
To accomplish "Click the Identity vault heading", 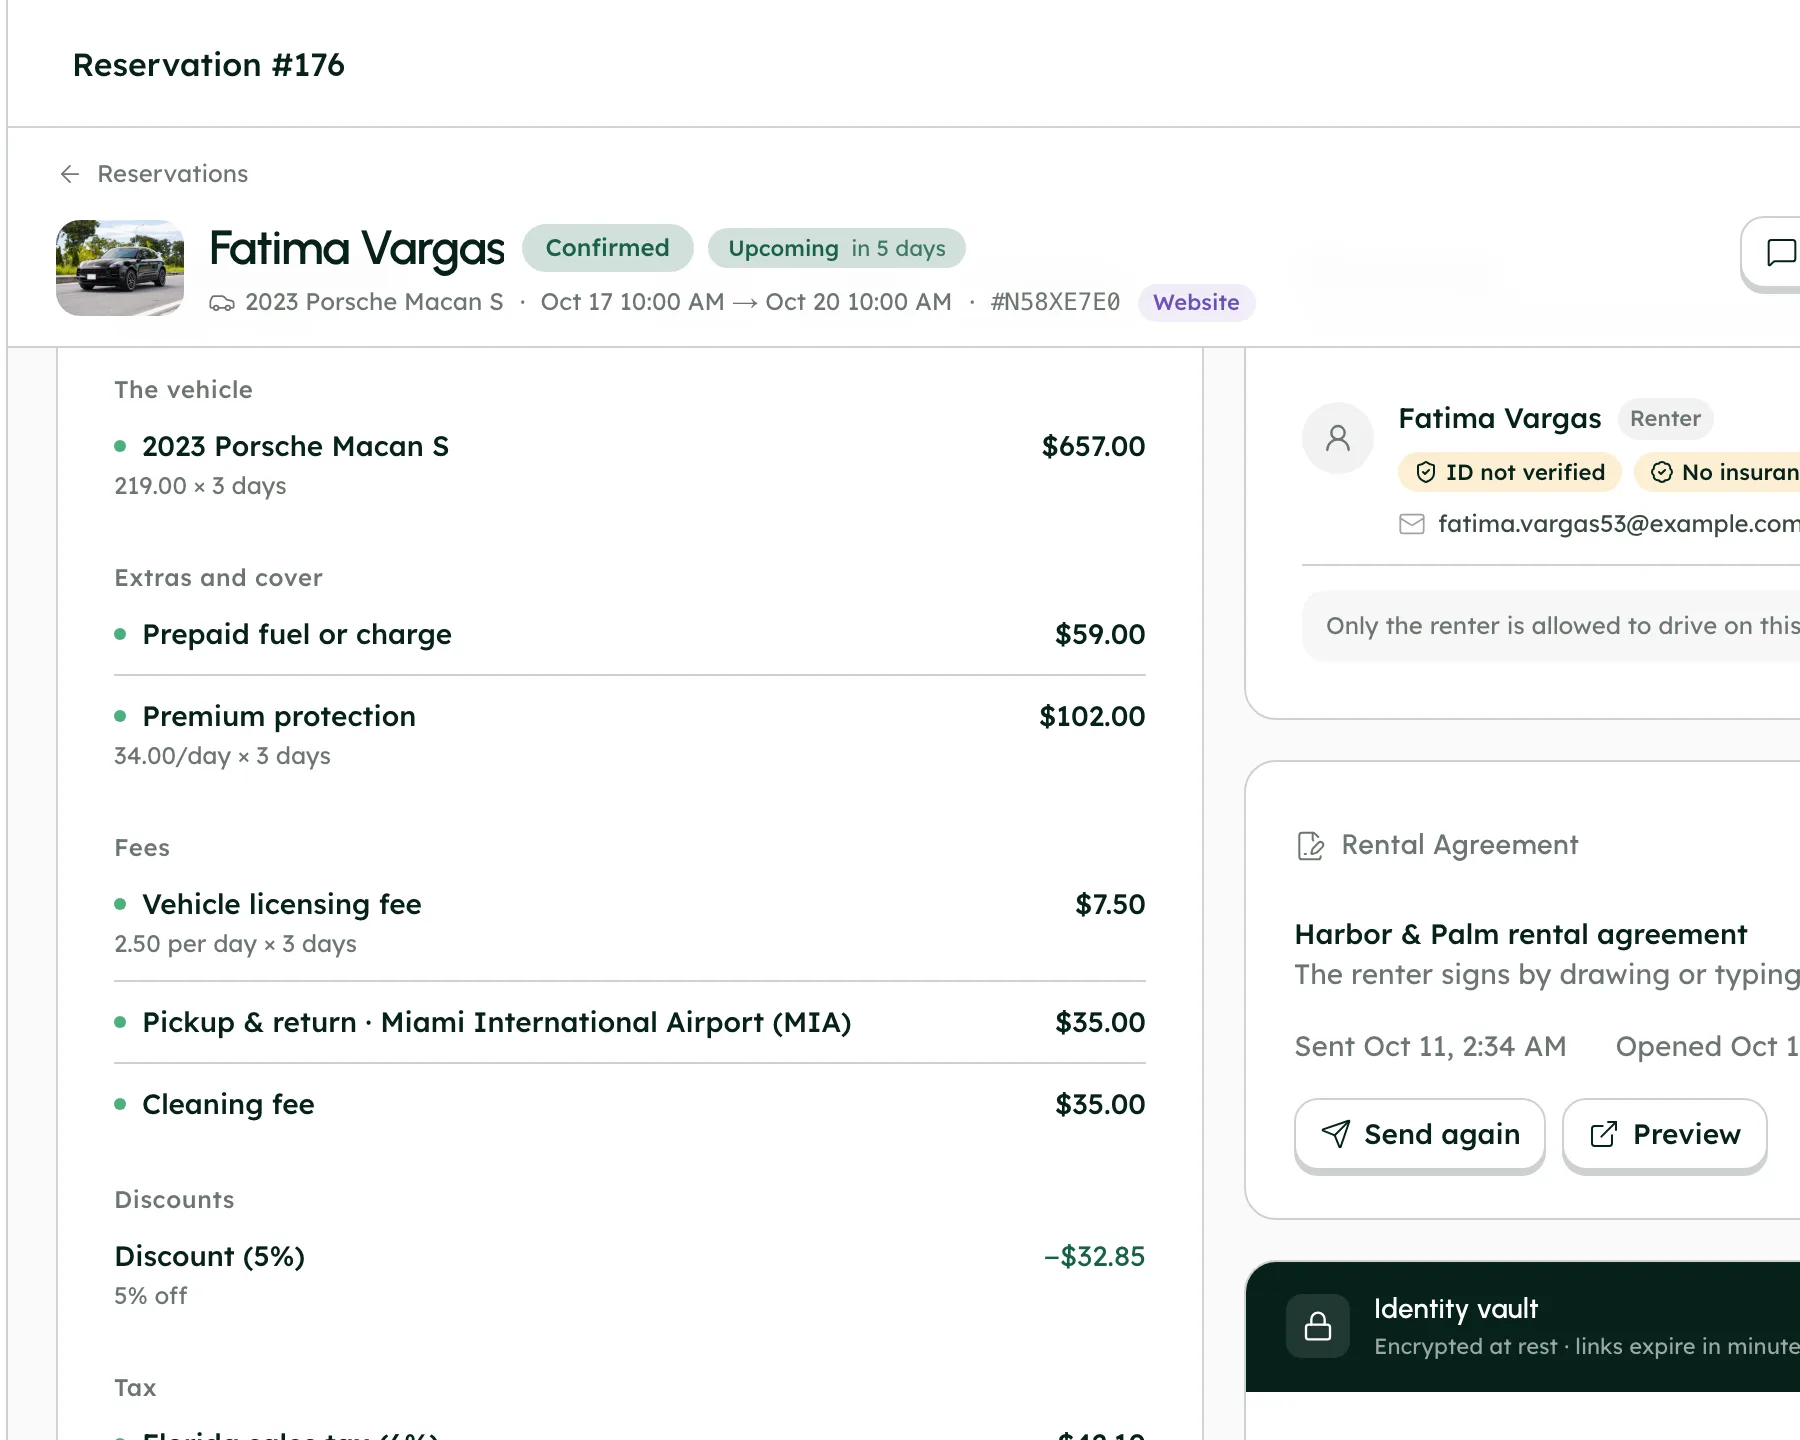I will click(x=1455, y=1308).
